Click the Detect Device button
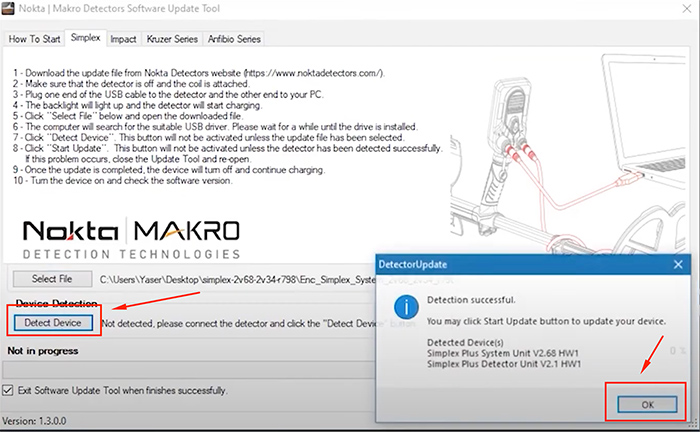The image size is (700, 432). [53, 323]
